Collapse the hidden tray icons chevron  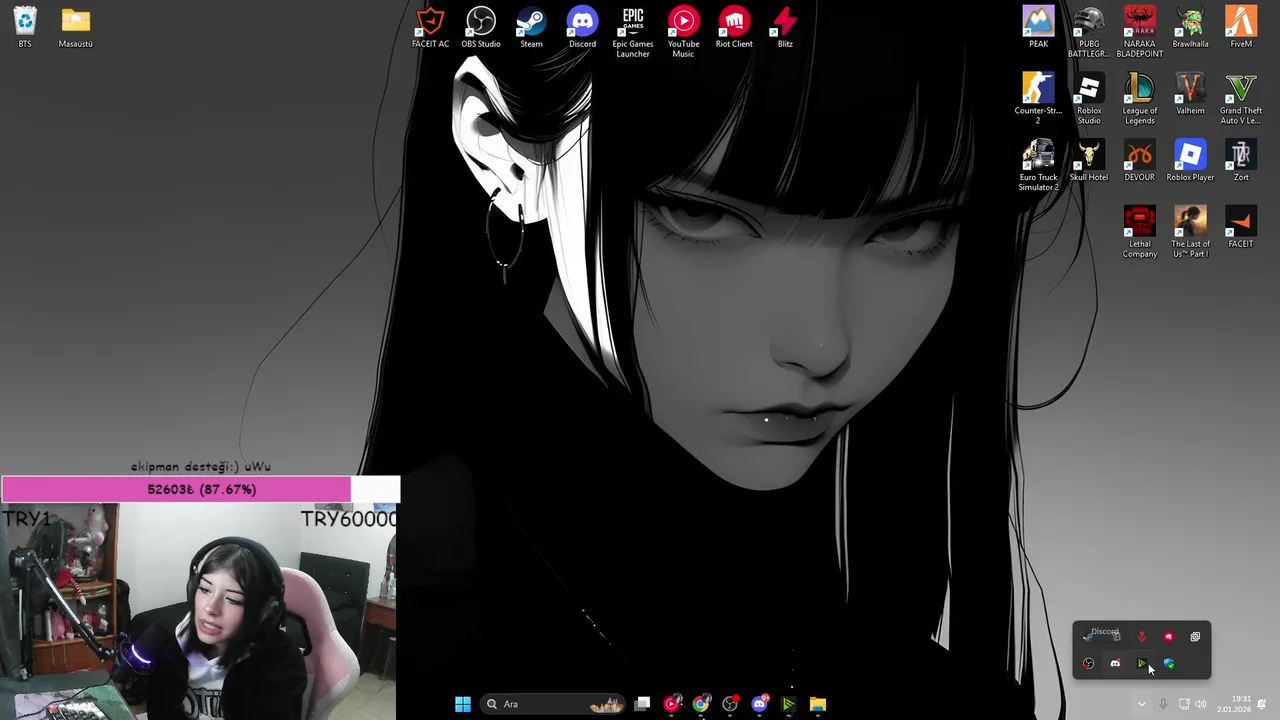click(1141, 704)
